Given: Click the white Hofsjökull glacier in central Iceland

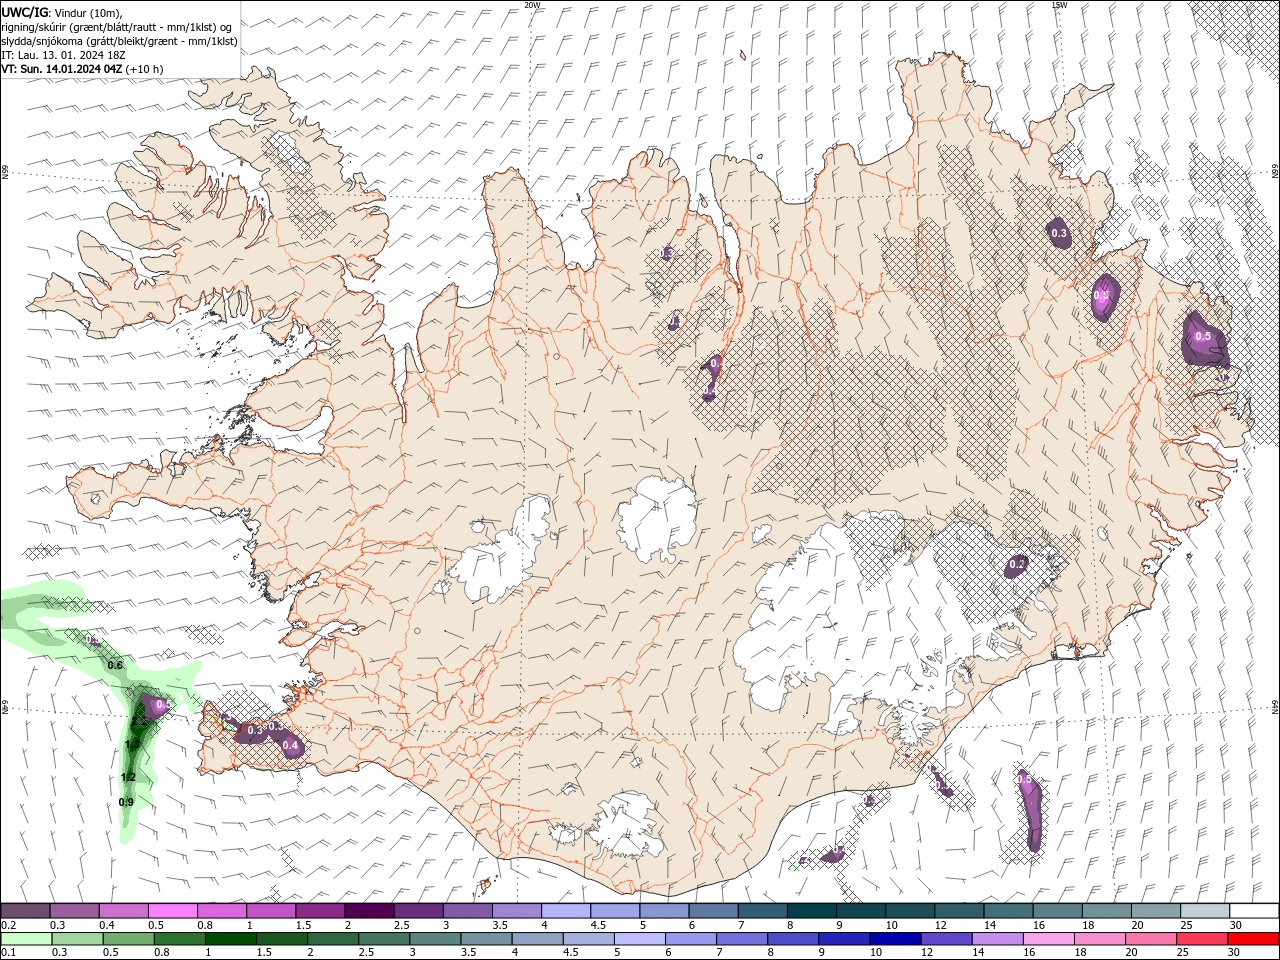Looking at the screenshot, I should pyautogui.click(x=657, y=519).
